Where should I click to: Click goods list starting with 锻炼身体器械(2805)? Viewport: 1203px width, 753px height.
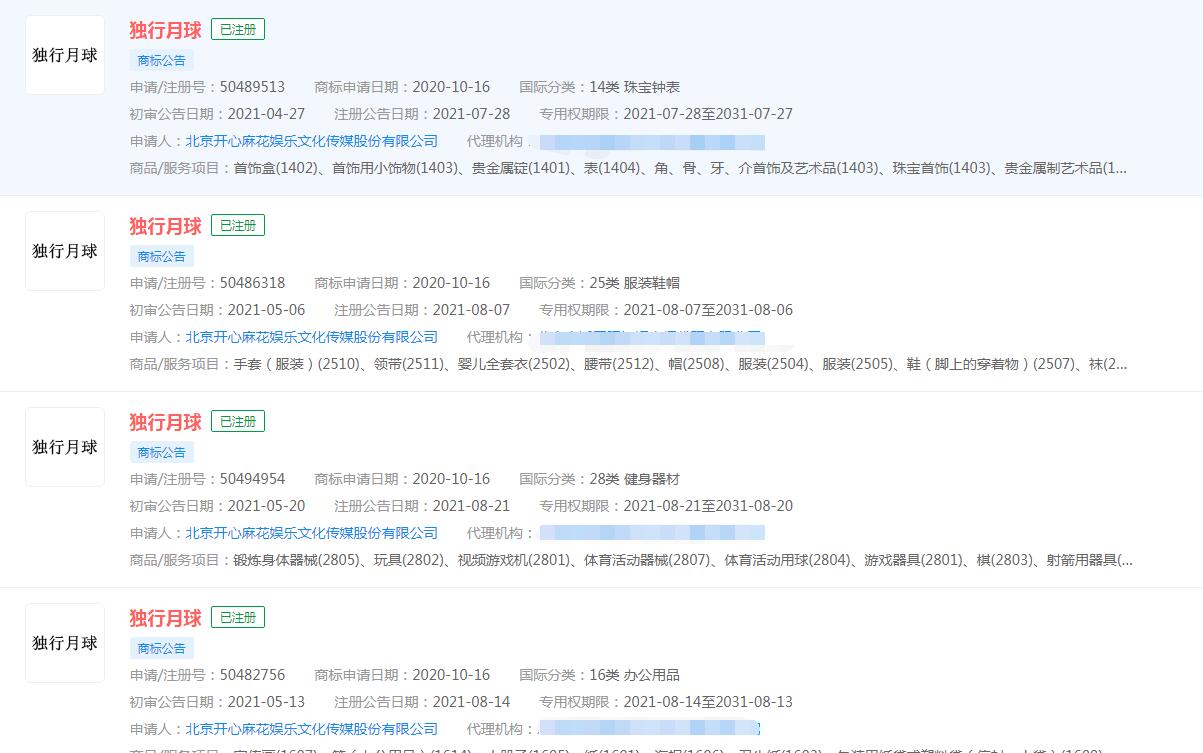coord(683,560)
